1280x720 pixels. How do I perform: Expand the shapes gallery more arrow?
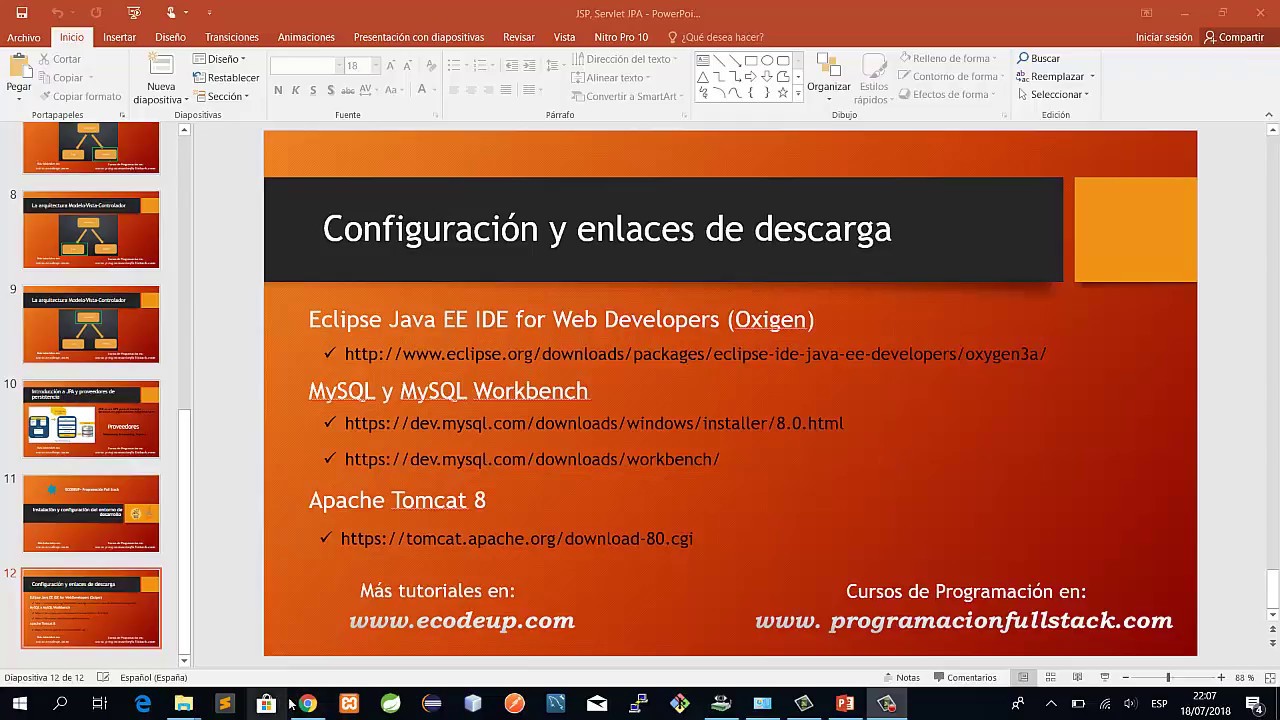click(798, 94)
